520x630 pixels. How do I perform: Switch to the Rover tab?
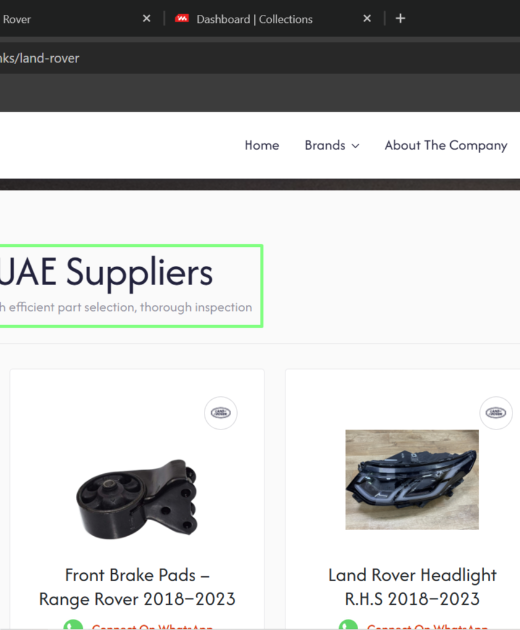tap(16, 19)
